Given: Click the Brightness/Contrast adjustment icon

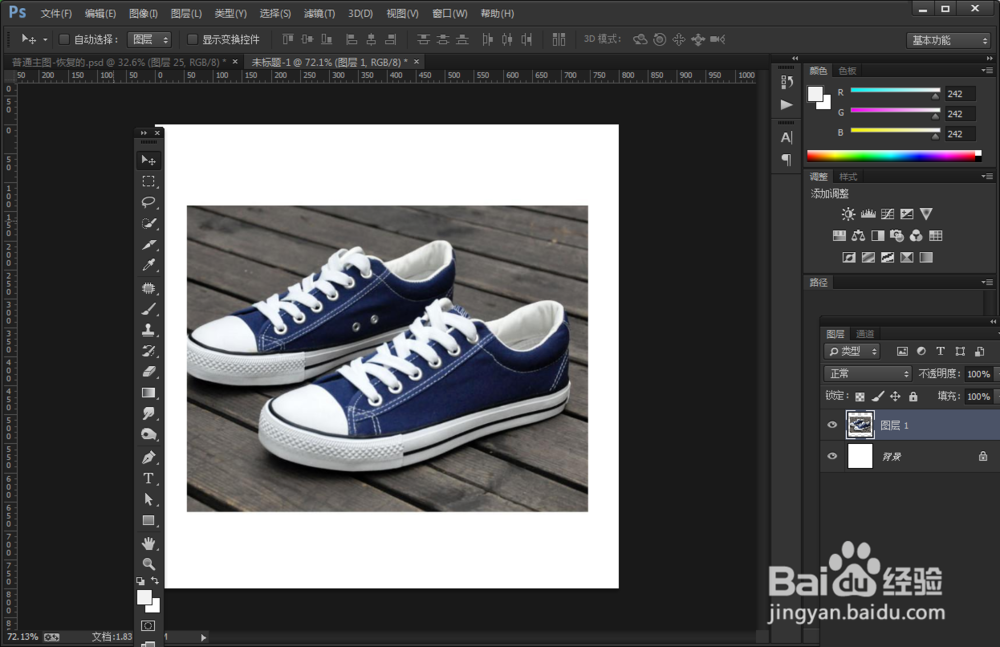Looking at the screenshot, I should click(848, 214).
